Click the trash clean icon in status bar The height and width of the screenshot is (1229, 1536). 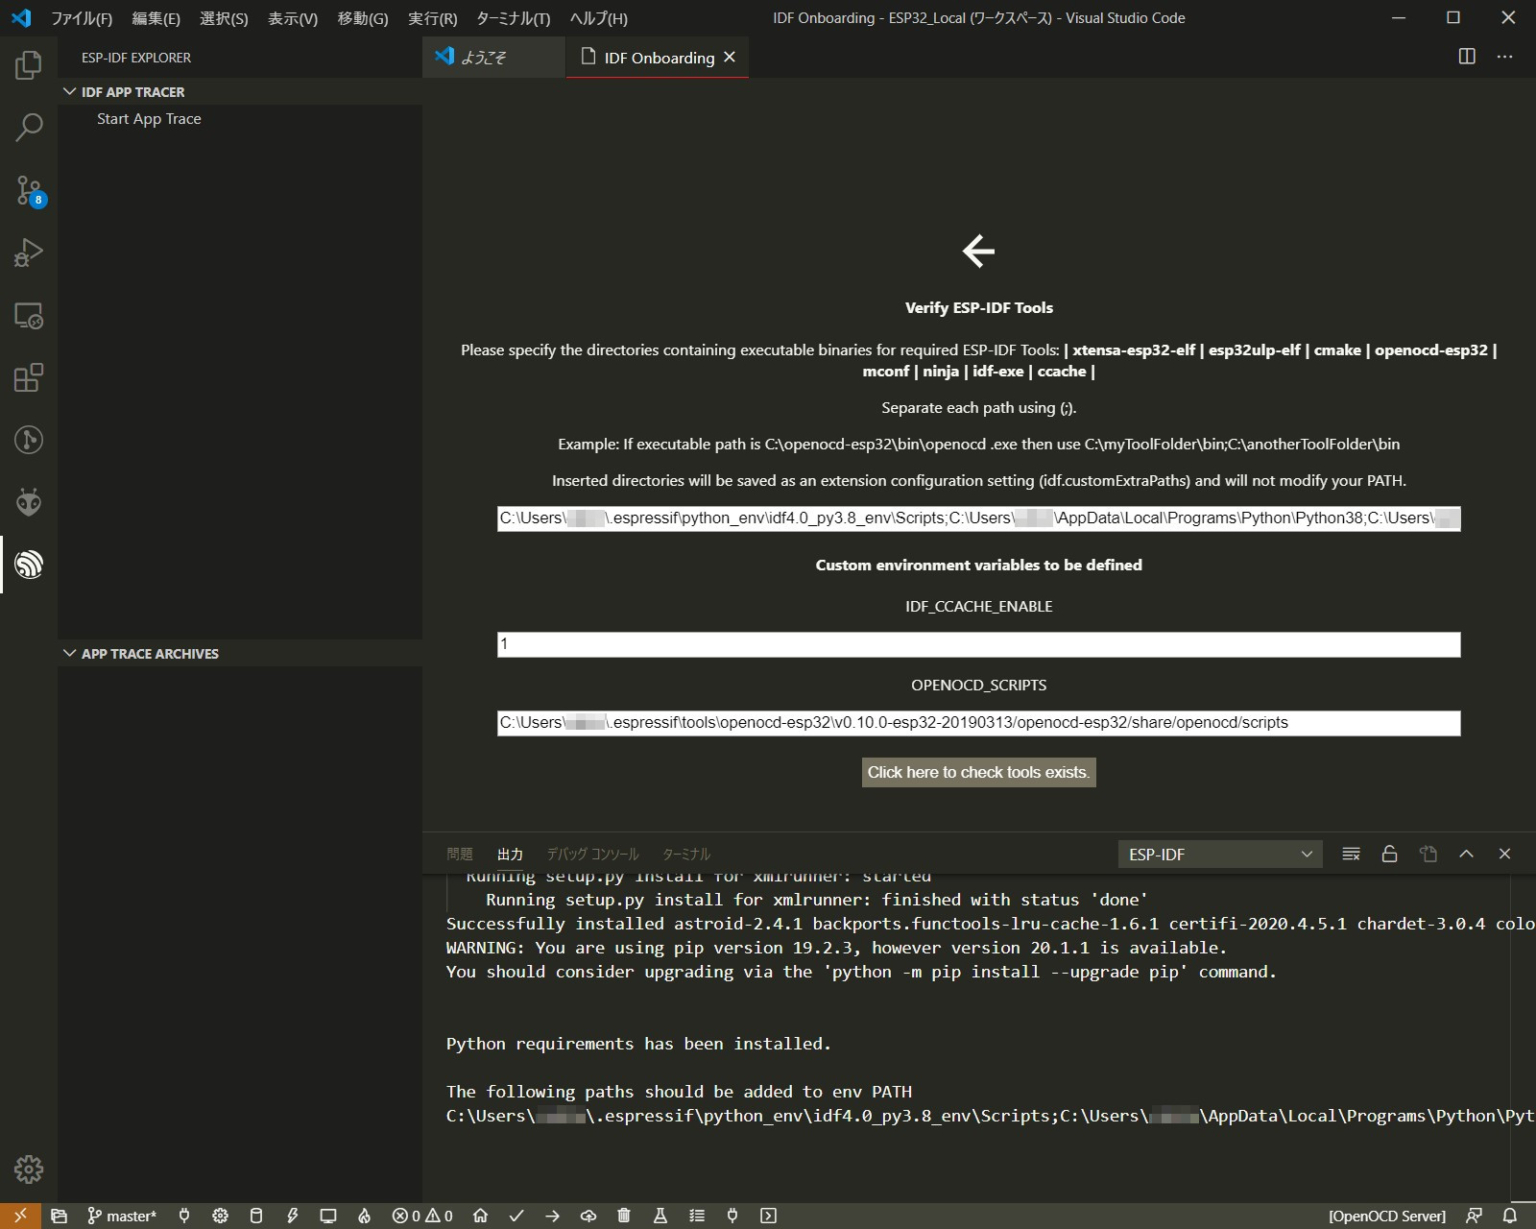(624, 1216)
